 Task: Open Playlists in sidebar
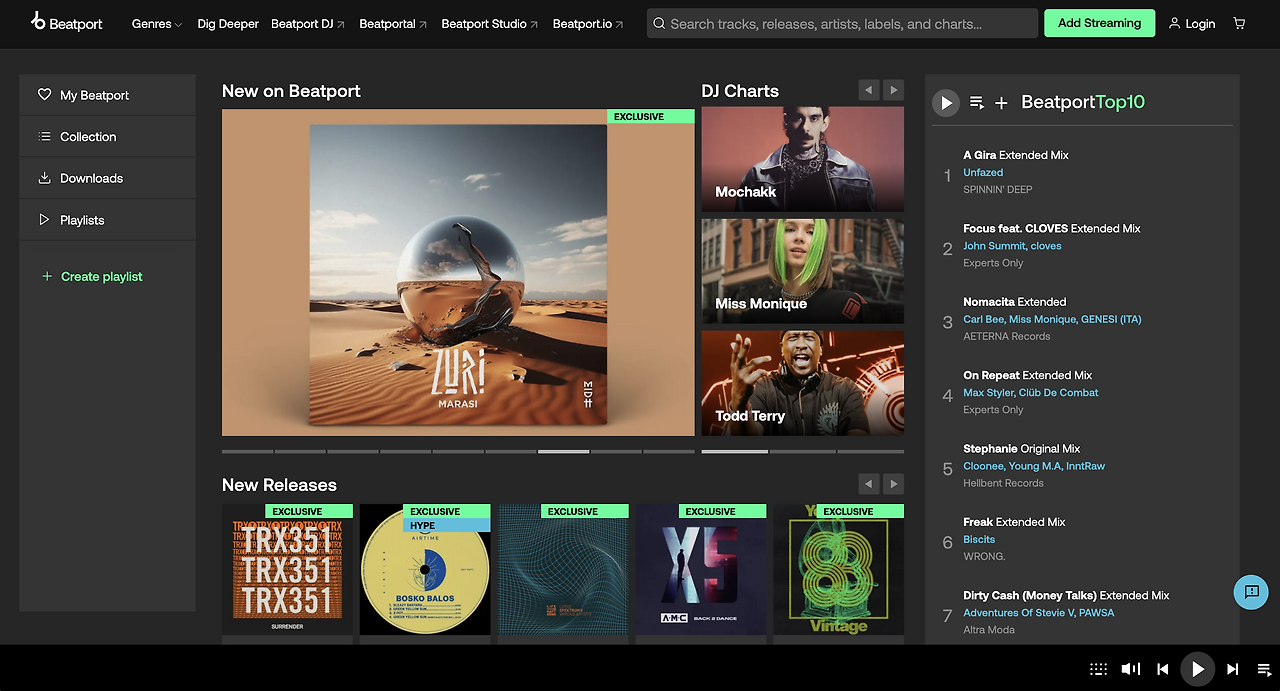click(107, 220)
